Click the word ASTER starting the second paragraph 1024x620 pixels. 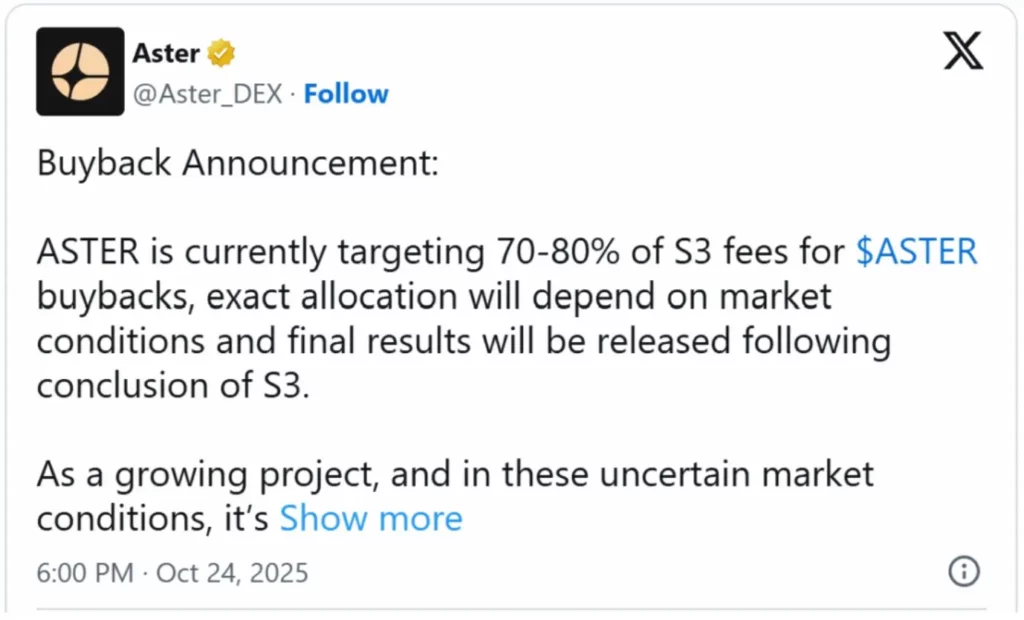[x=88, y=252]
